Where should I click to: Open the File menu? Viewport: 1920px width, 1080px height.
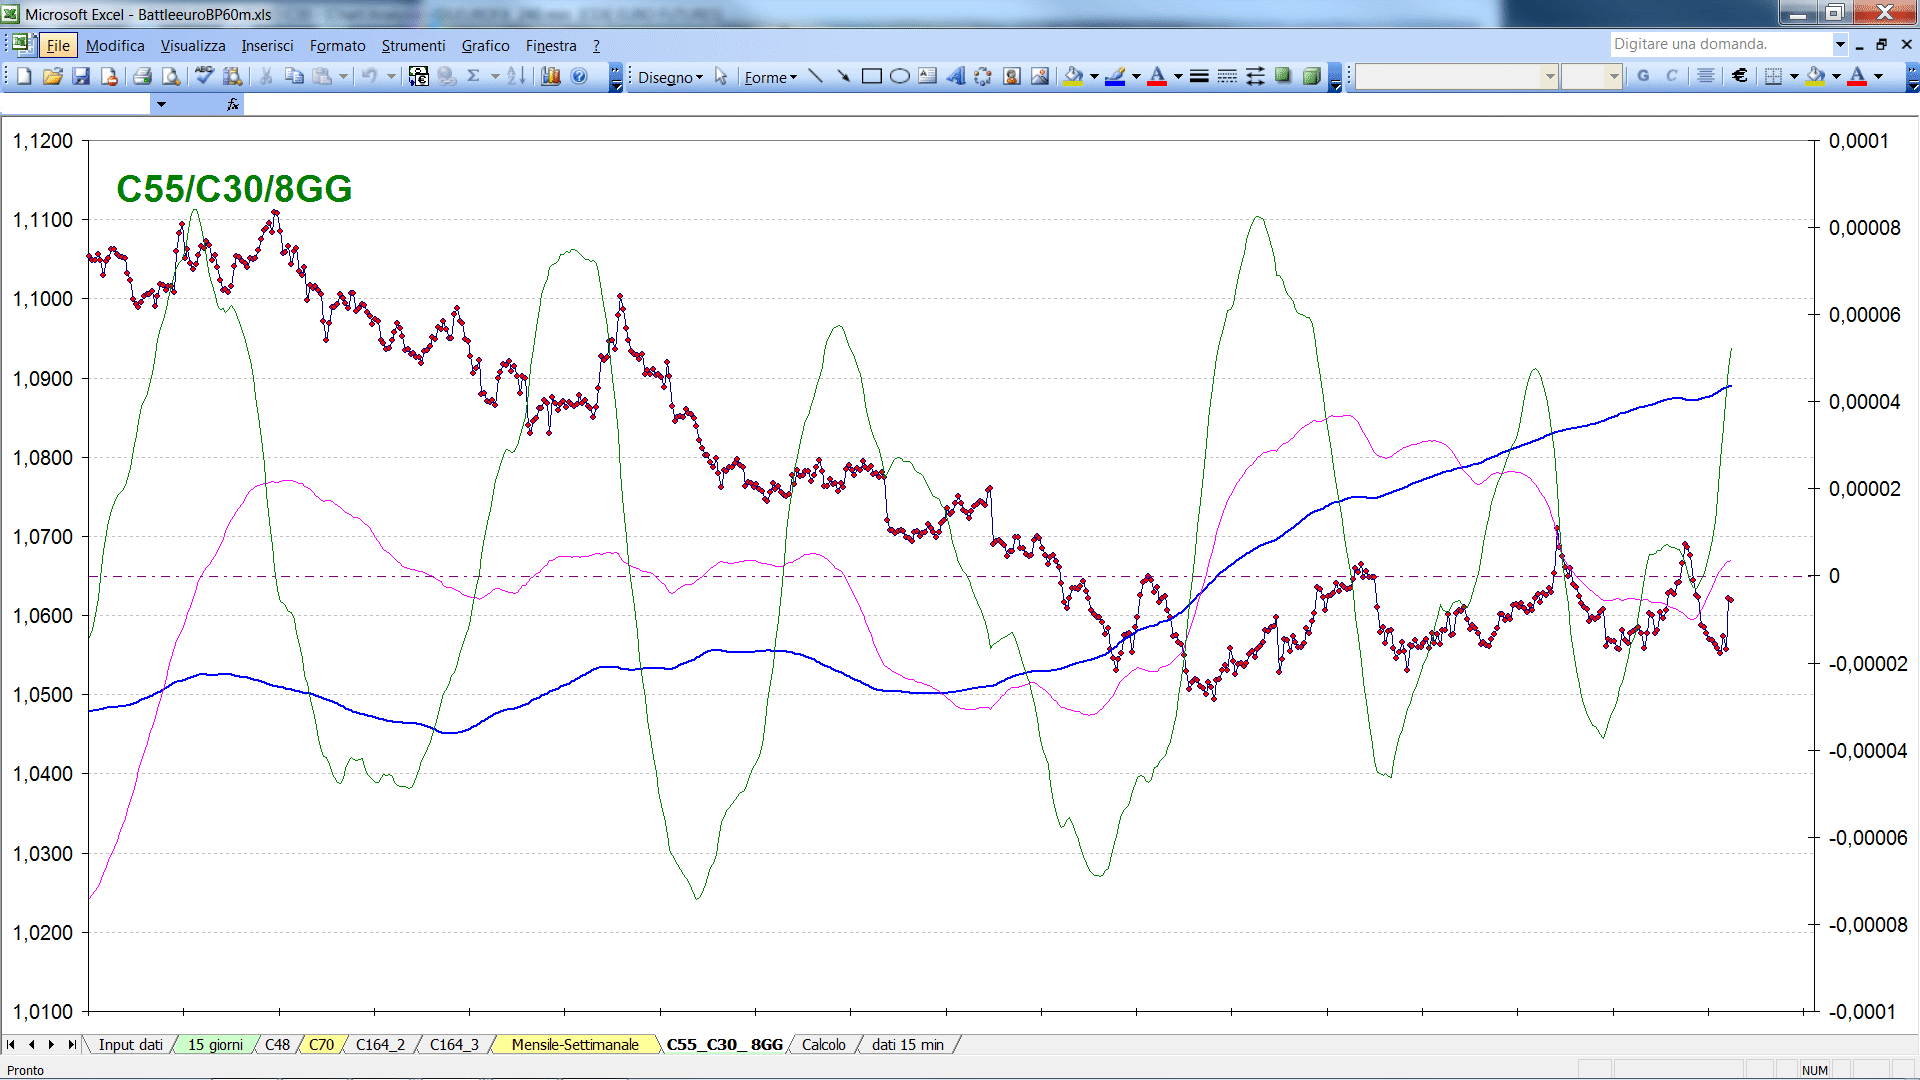coord(58,46)
